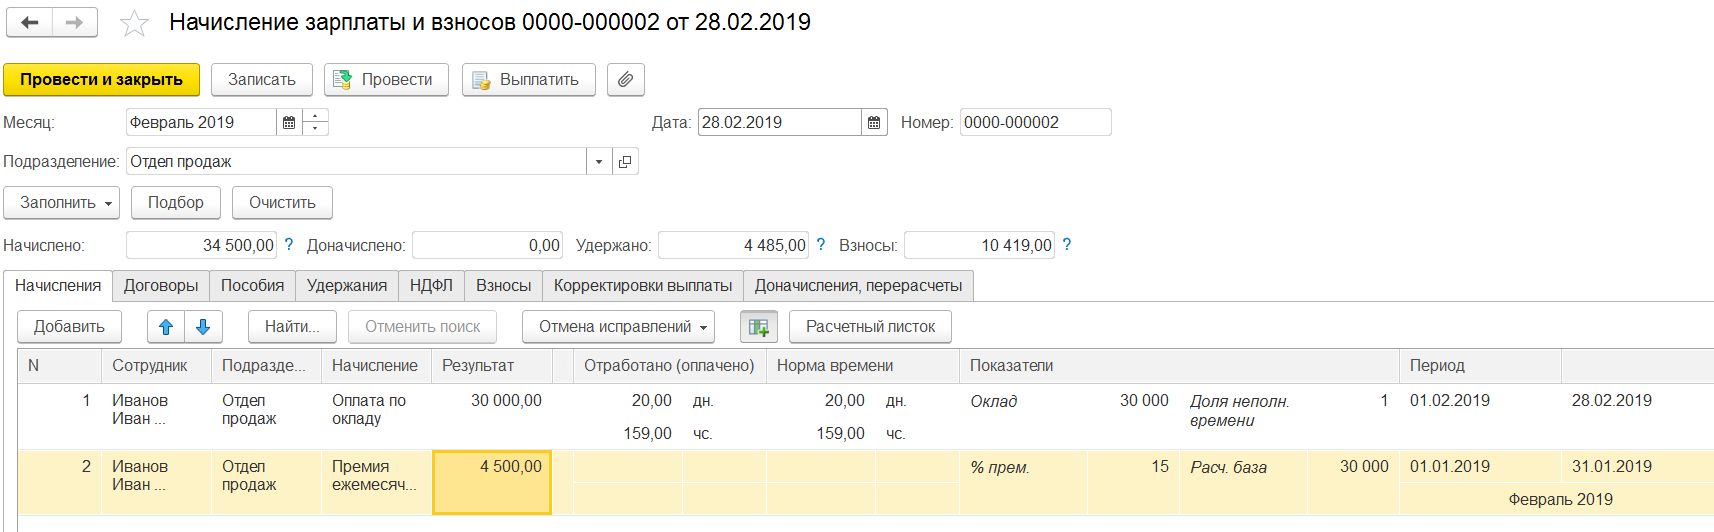Go forward with the right arrow
Image resolution: width=1714 pixels, height=532 pixels.
click(x=75, y=22)
